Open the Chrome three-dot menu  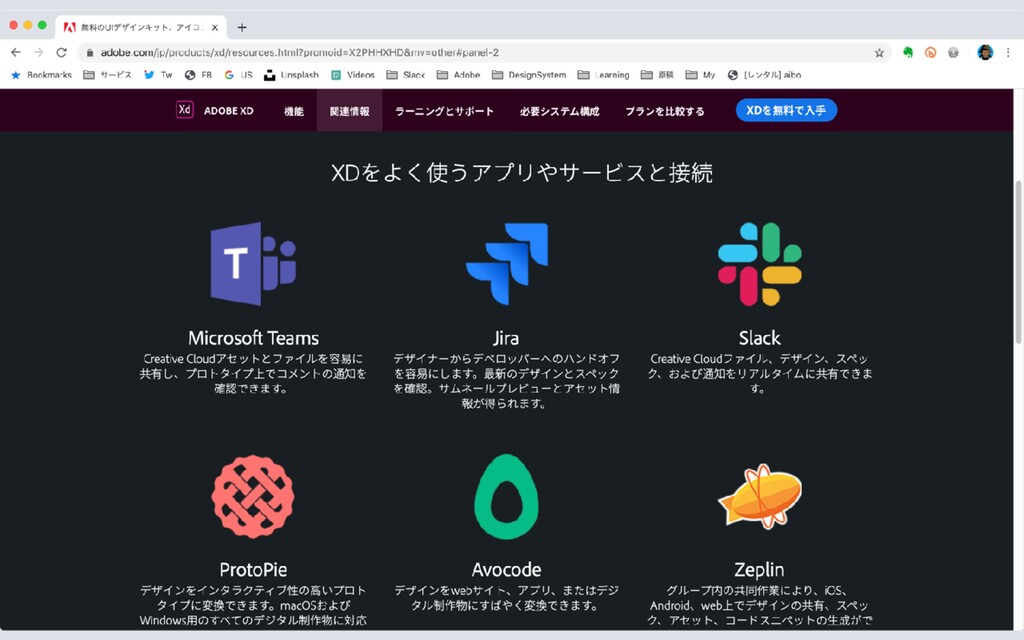[x=1008, y=52]
